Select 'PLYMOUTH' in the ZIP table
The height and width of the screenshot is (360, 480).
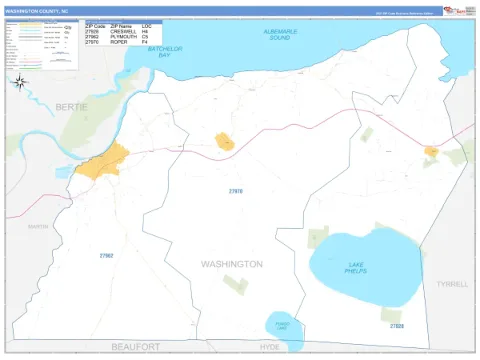124,37
